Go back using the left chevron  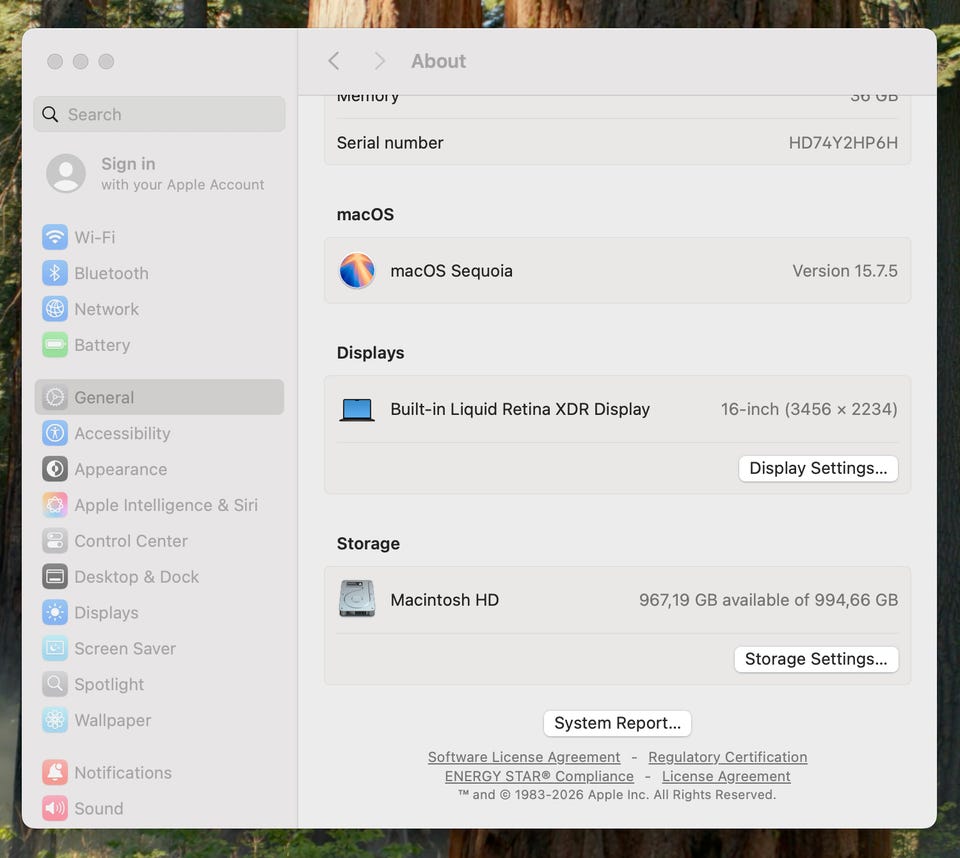(334, 61)
